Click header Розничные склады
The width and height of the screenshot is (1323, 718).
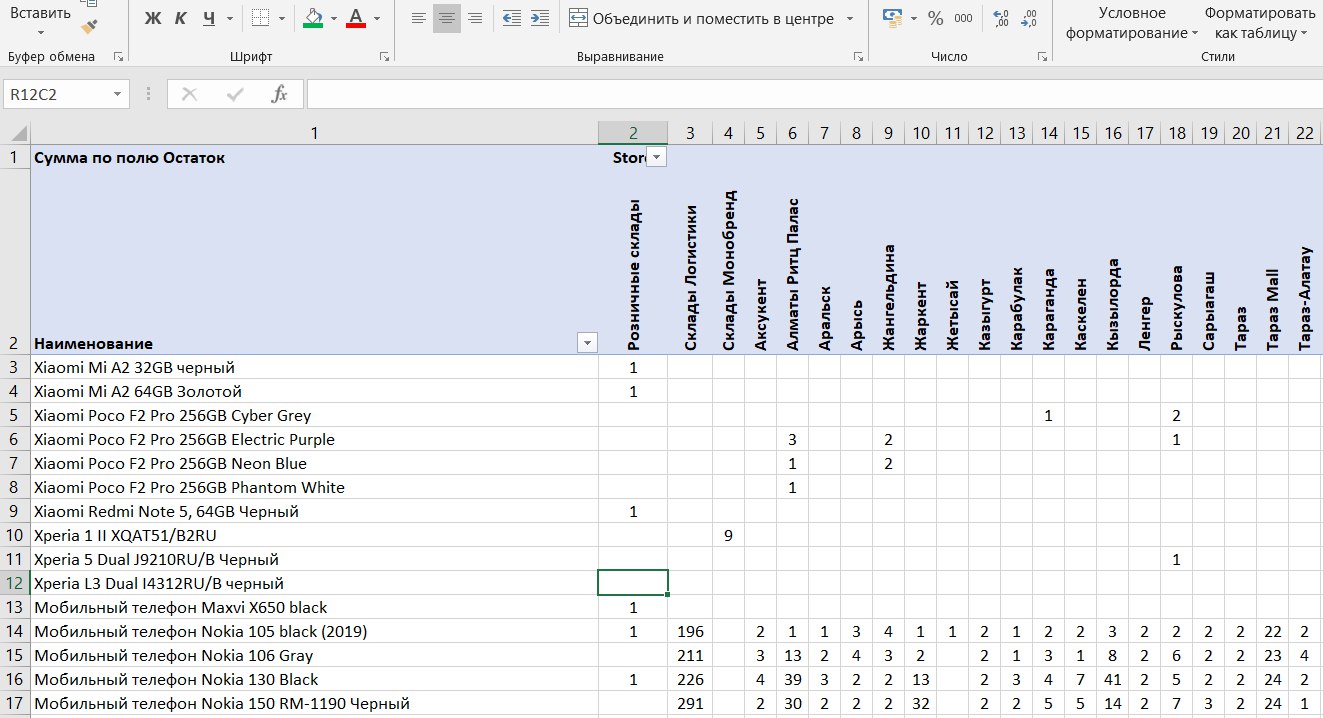[x=634, y=275]
